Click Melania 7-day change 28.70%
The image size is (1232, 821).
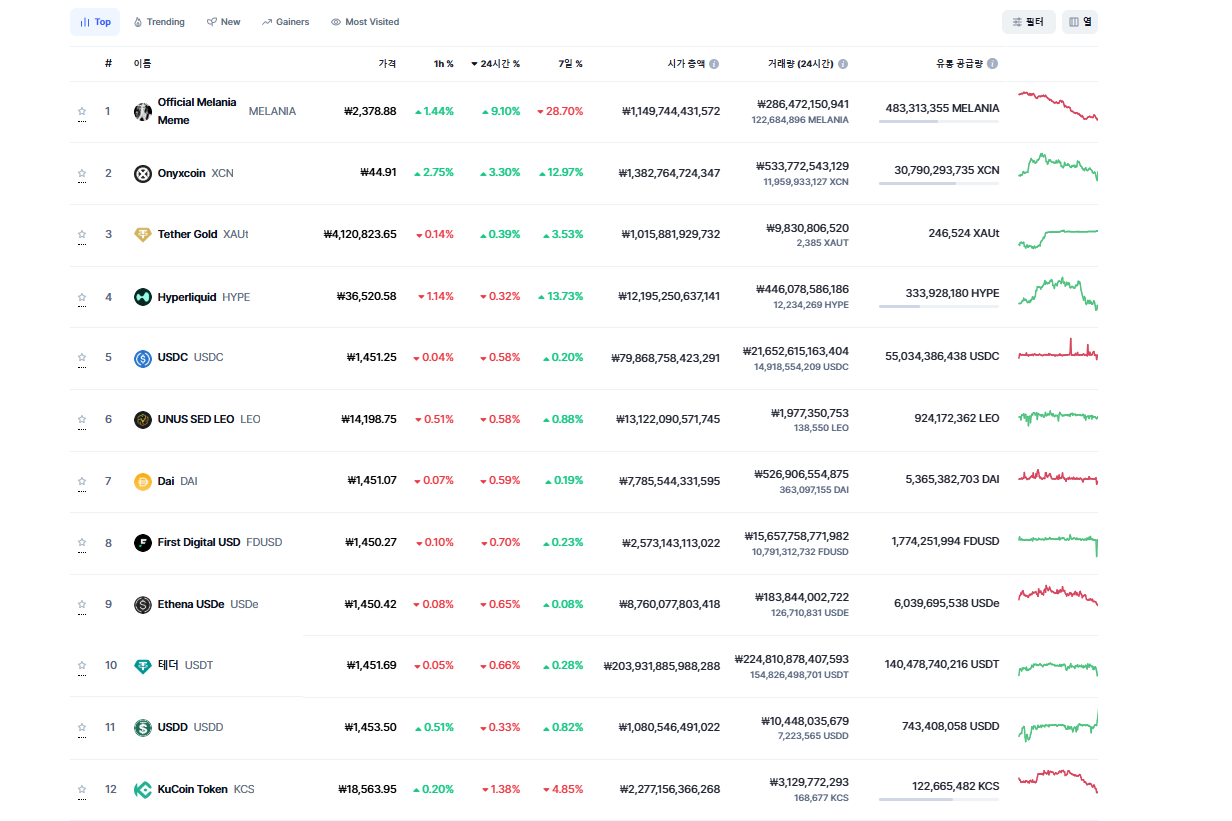(560, 112)
